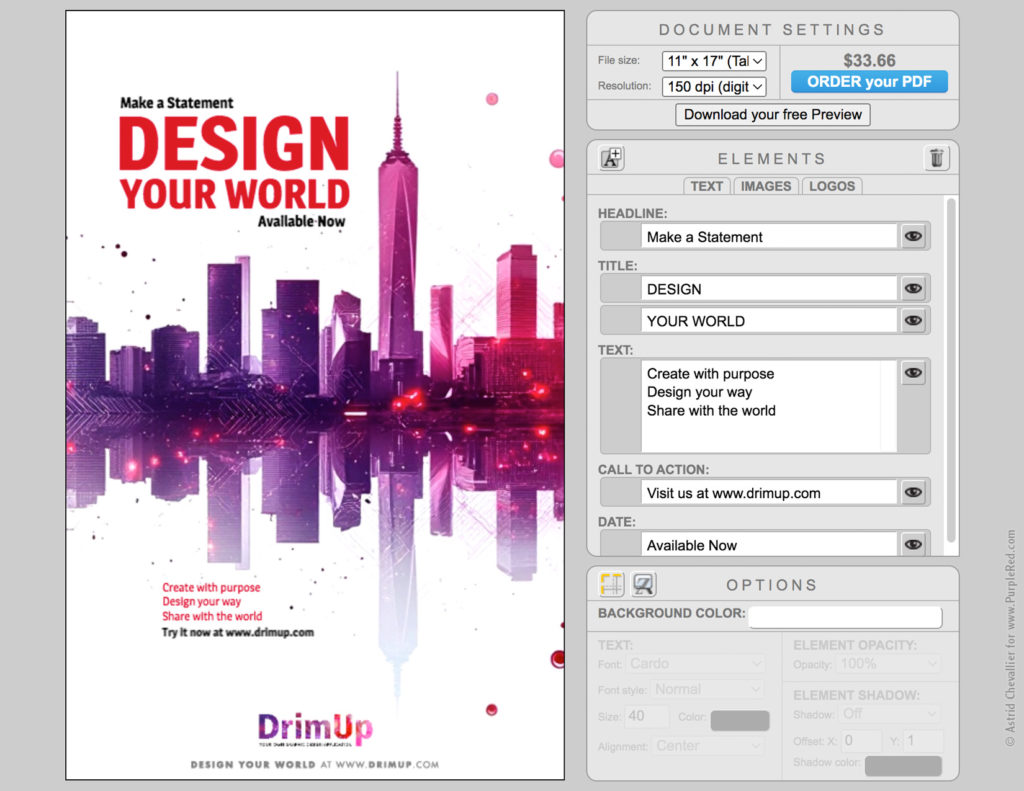Switch to the IMAGES tab
The height and width of the screenshot is (791, 1024).
(766, 186)
